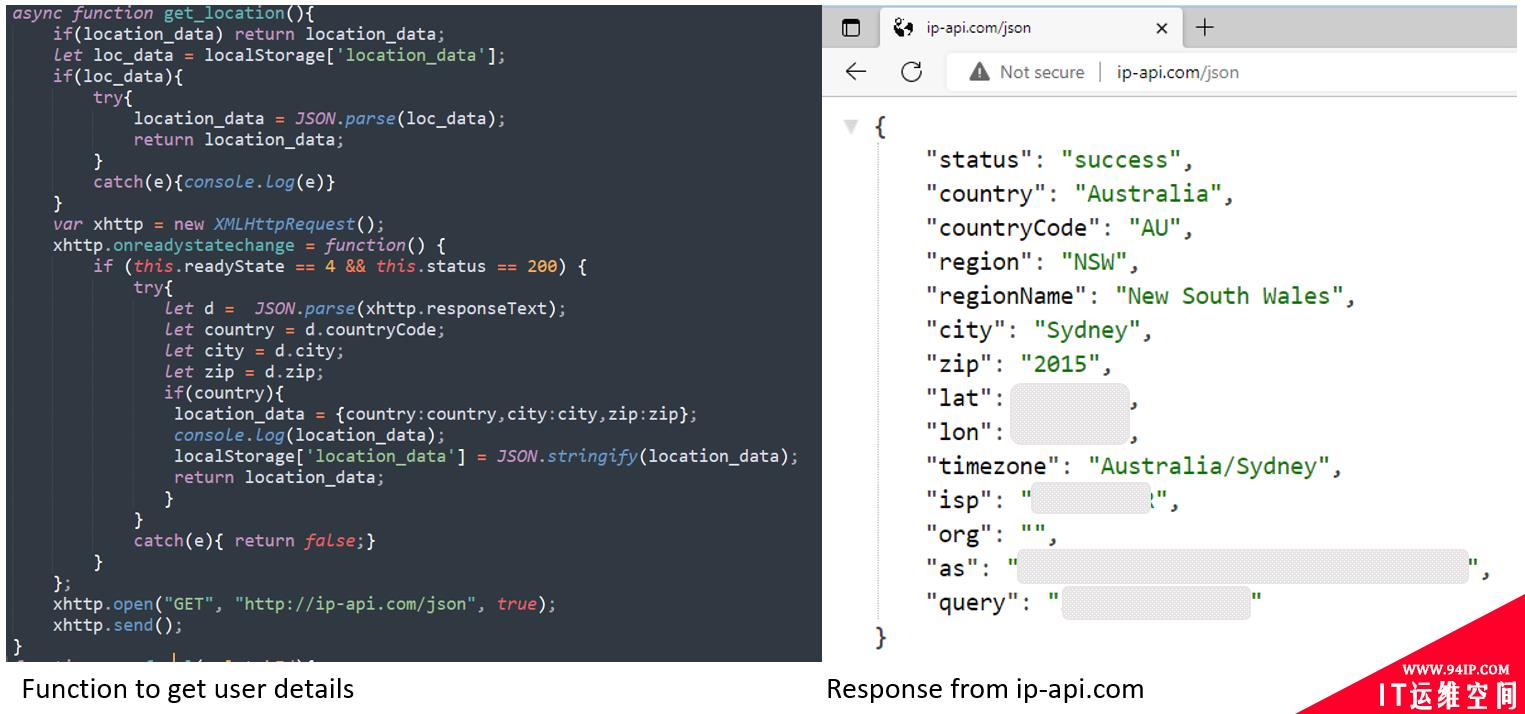Click the "let zip = d.zip;" line

point(244,372)
